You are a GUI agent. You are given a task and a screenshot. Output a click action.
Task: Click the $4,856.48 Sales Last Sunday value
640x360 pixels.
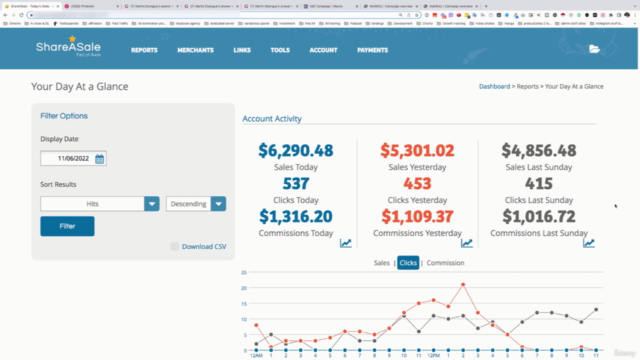(x=539, y=151)
